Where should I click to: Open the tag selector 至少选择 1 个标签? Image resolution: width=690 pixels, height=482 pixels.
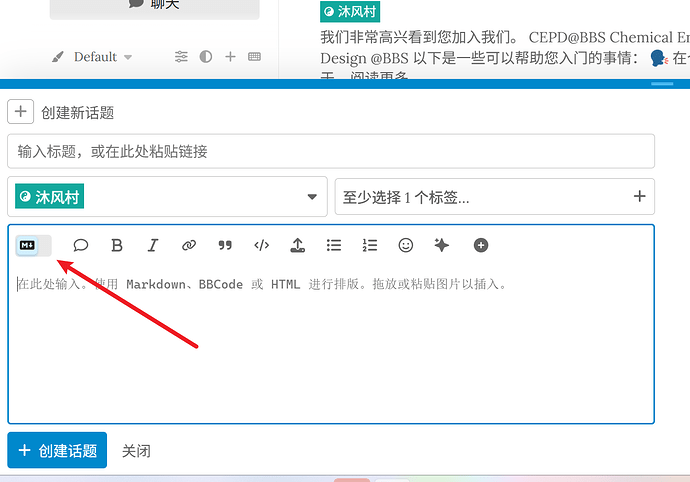tap(494, 197)
